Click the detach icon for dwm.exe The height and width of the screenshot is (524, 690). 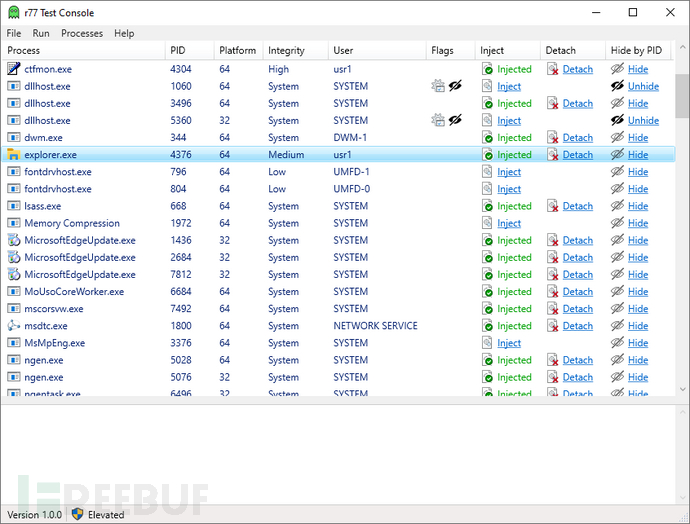tap(553, 138)
